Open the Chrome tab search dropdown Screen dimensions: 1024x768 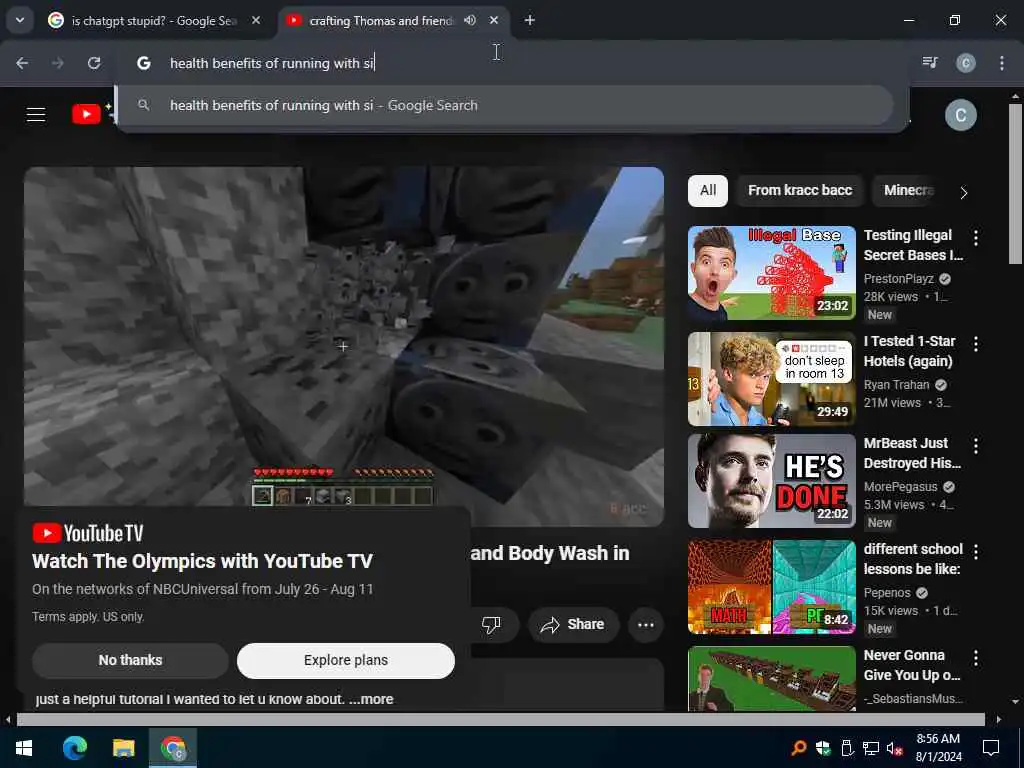coord(20,20)
